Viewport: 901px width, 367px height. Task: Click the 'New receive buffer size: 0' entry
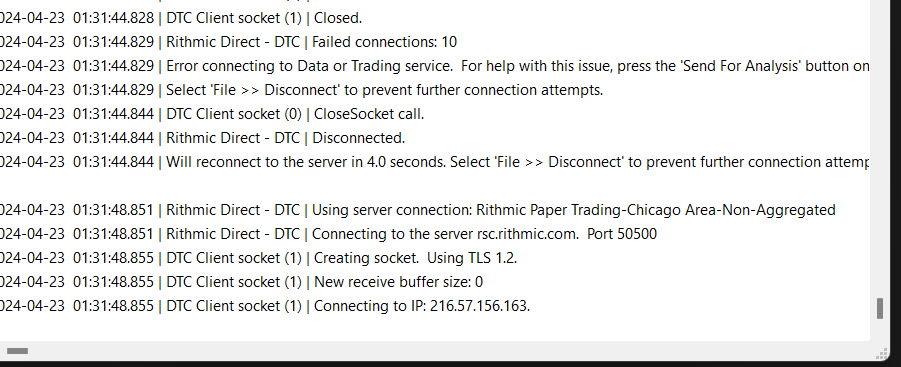tap(242, 282)
